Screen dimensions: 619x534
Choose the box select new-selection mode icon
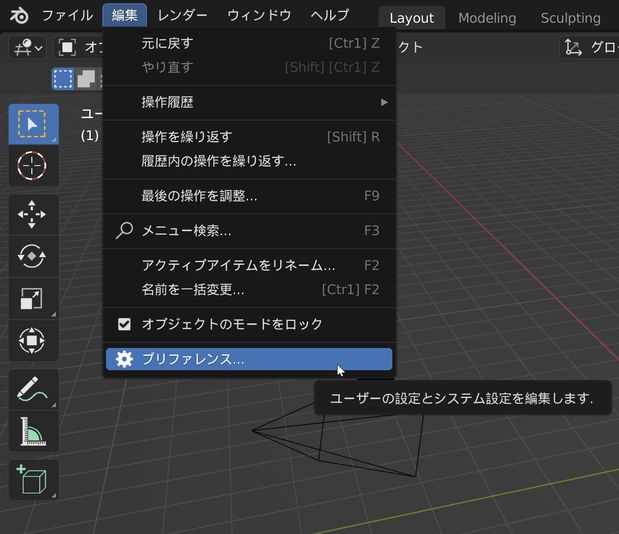tap(63, 79)
